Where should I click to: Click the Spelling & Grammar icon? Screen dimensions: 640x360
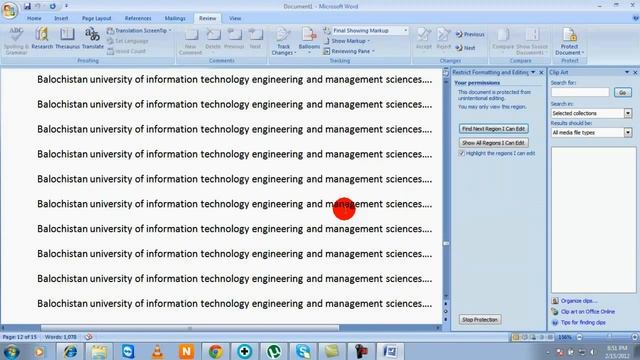tap(16, 40)
